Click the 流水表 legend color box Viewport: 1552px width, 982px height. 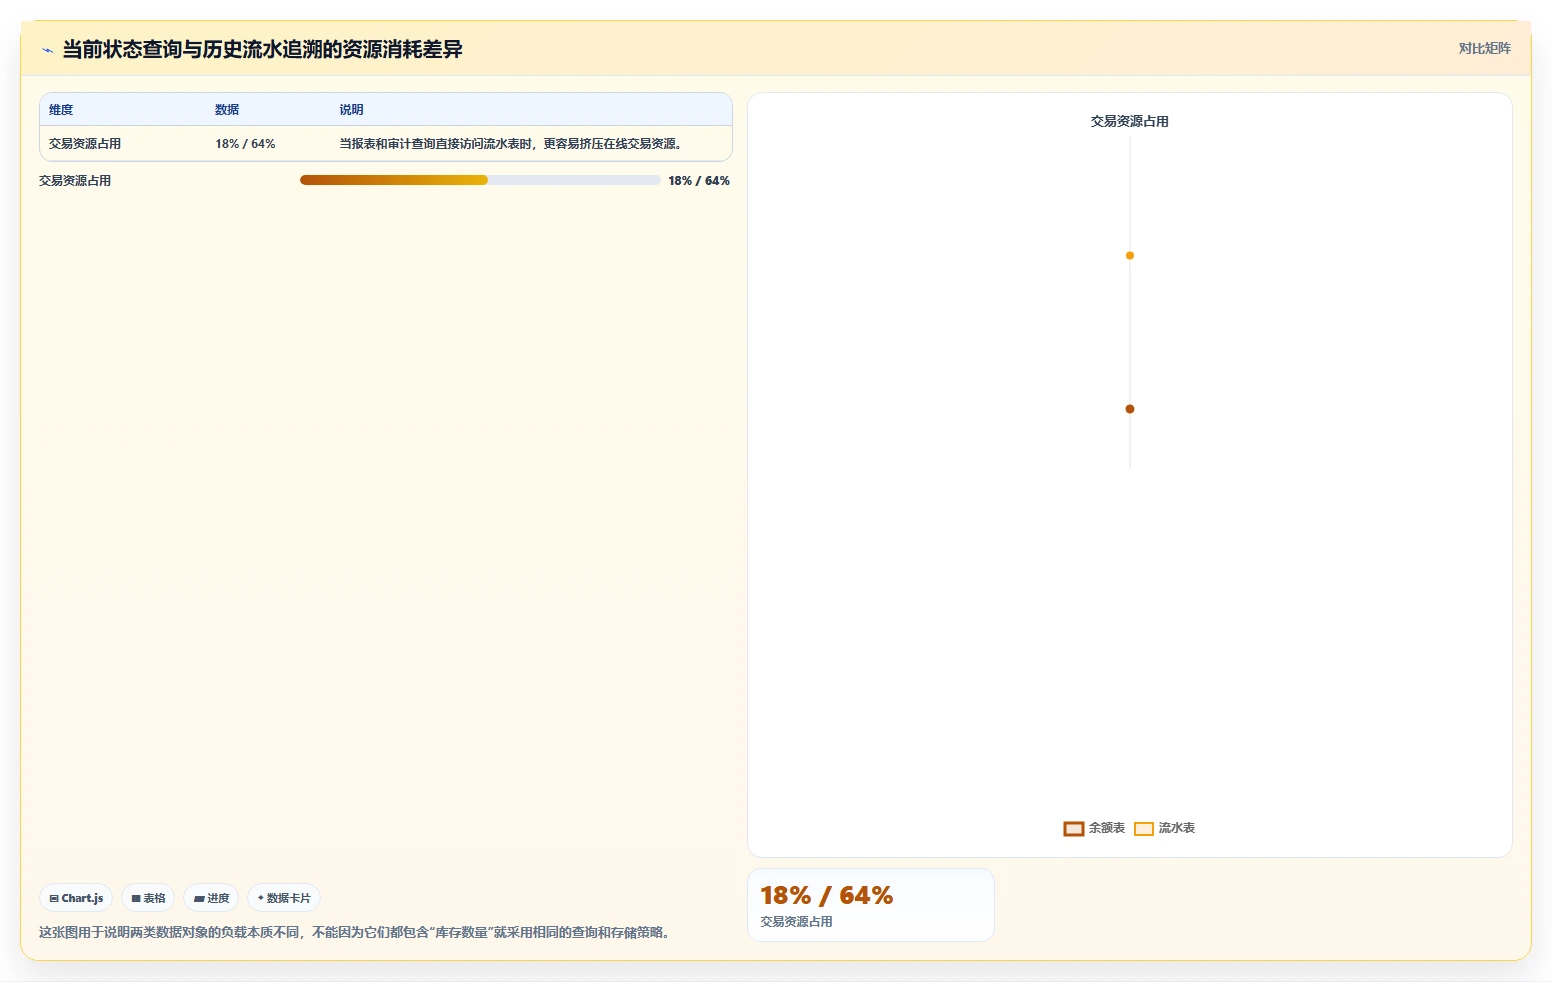(1144, 828)
